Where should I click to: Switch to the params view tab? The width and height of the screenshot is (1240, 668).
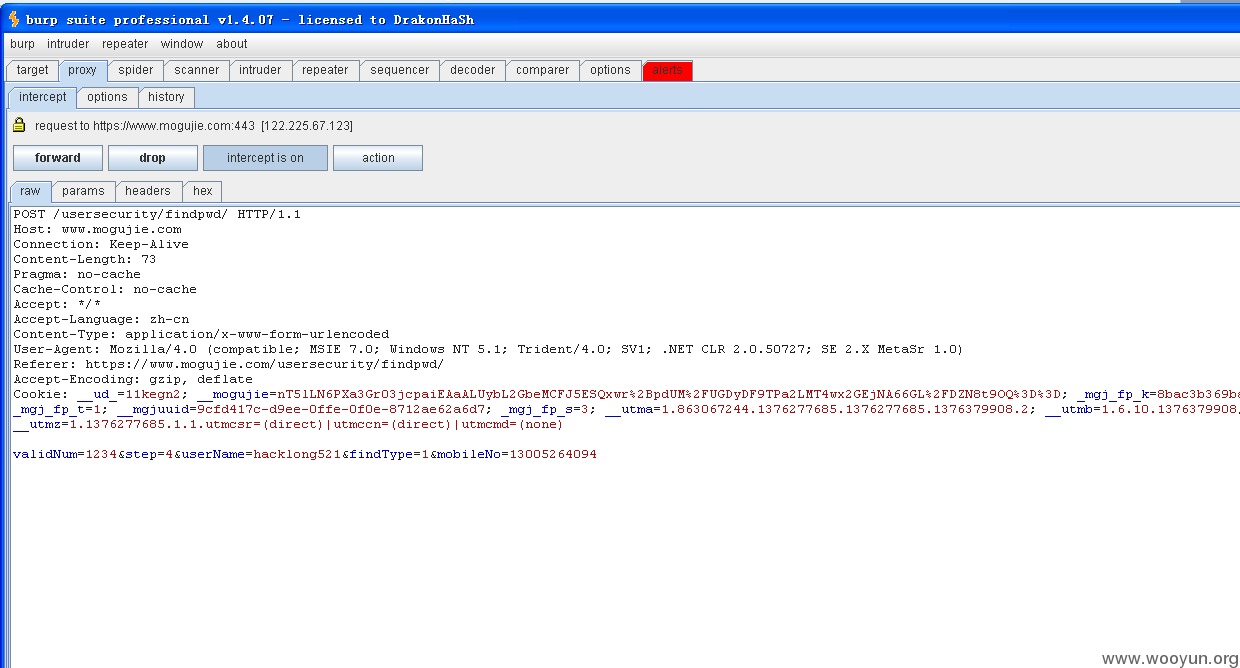tap(83, 191)
